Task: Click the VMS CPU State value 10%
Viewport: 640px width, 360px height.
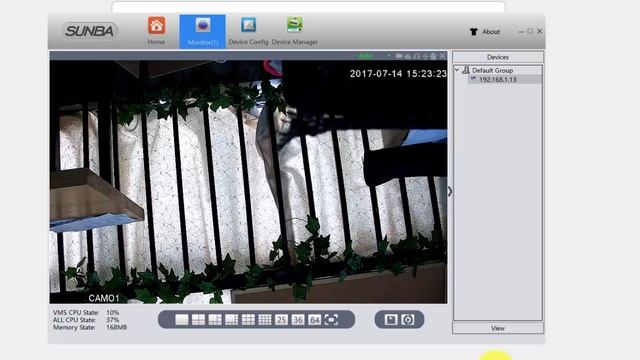Action: coord(112,312)
